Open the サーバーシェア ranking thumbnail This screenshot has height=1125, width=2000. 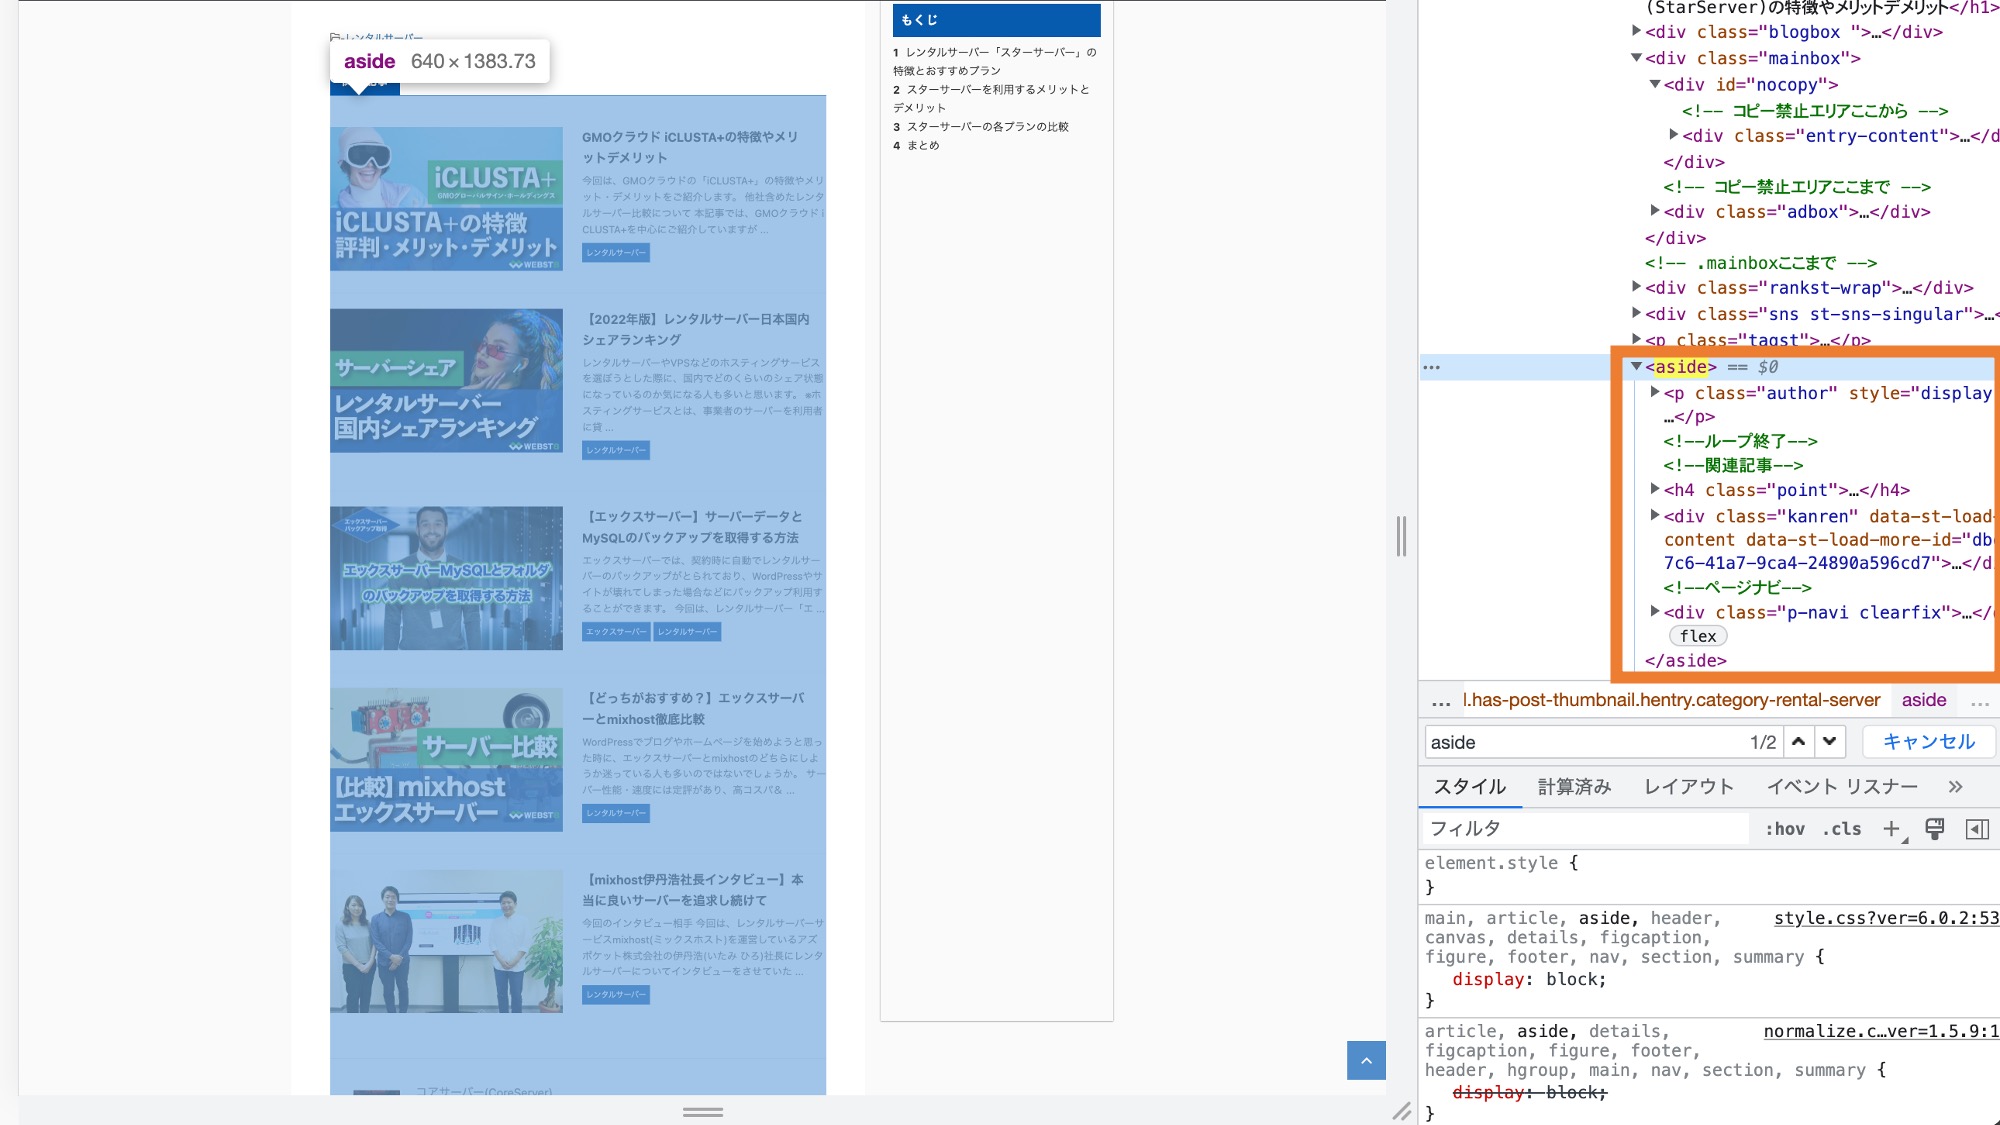(446, 380)
